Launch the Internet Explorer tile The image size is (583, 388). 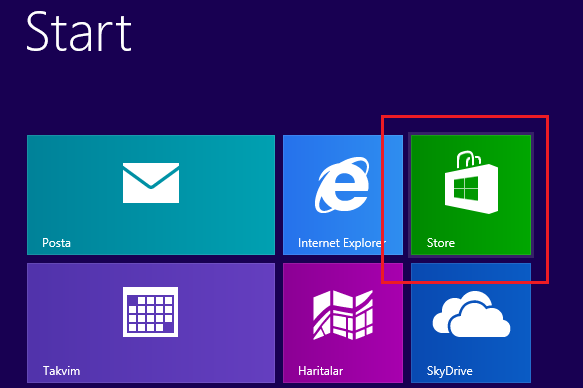click(x=343, y=195)
